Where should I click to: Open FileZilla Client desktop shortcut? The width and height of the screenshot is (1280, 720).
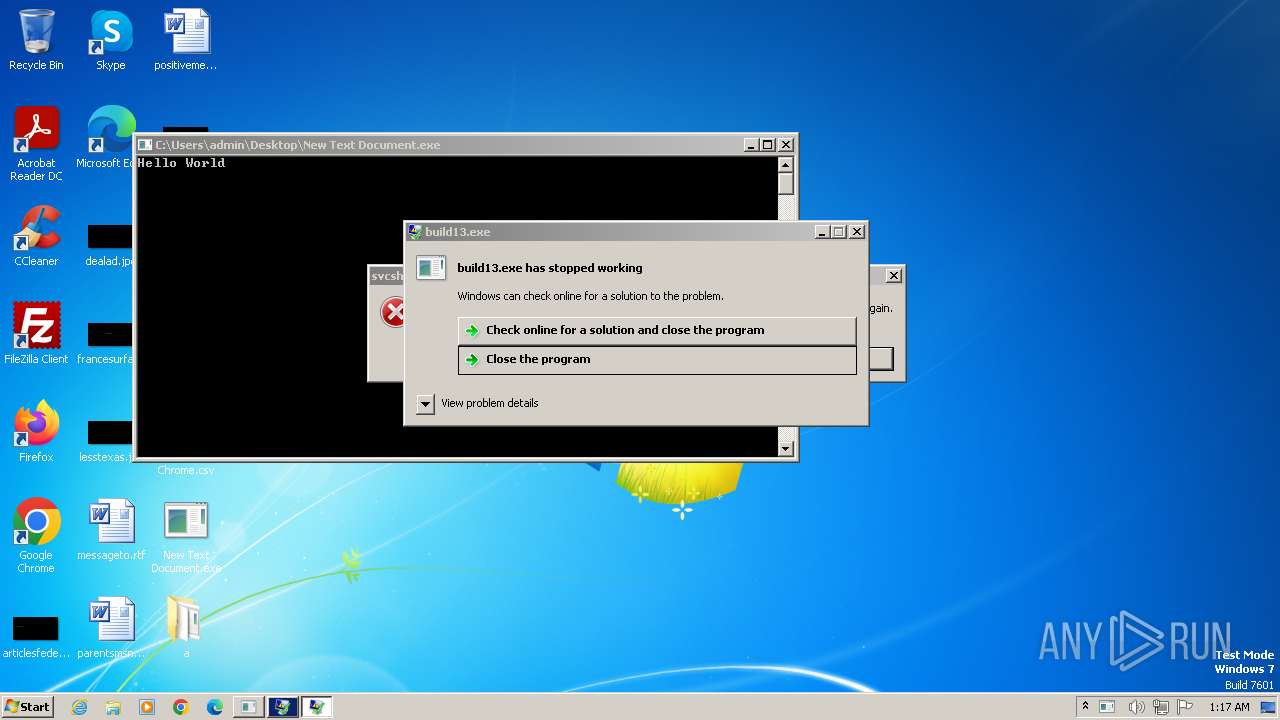[x=36, y=334]
